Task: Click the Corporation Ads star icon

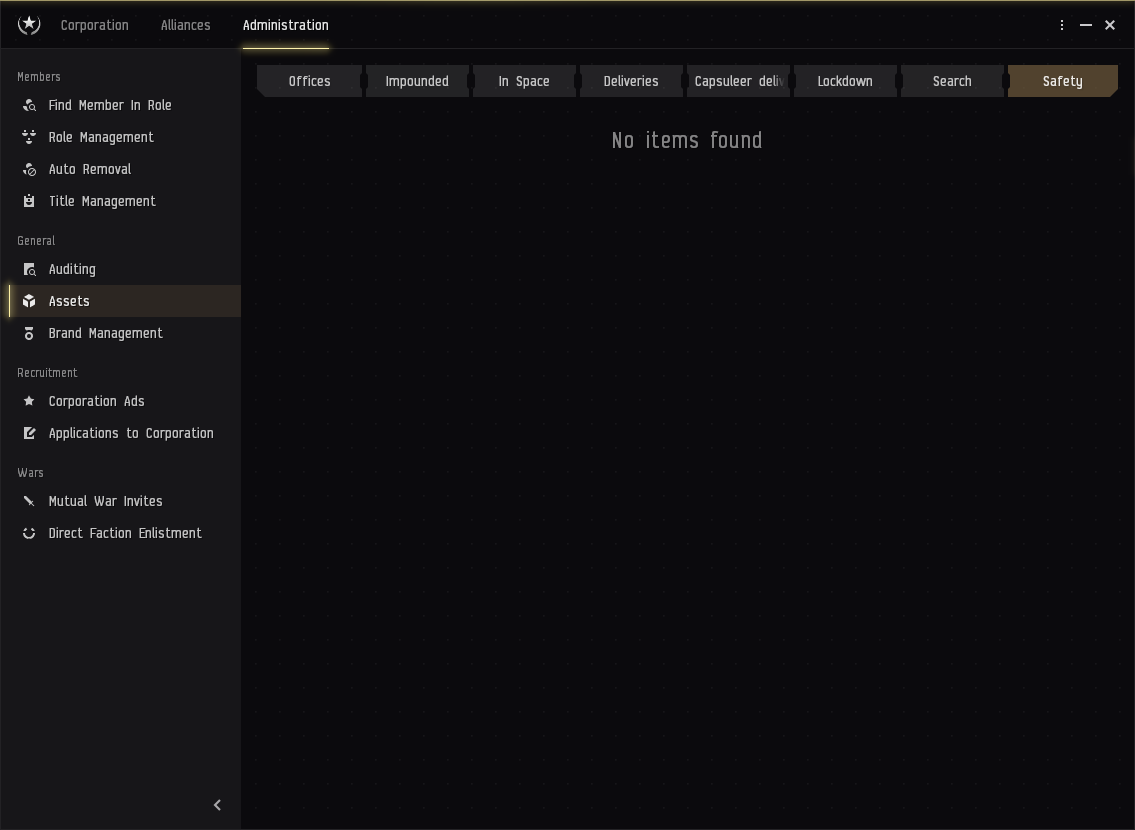Action: pos(29,401)
